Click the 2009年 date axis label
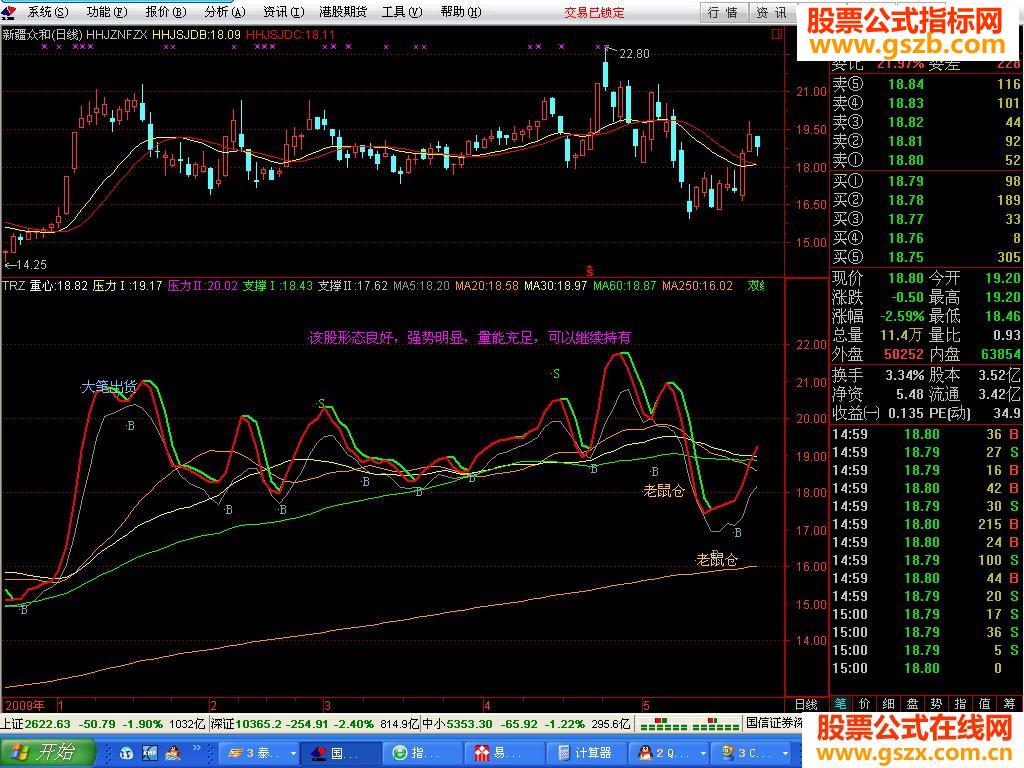Image resolution: width=1024 pixels, height=768 pixels. [x=25, y=705]
